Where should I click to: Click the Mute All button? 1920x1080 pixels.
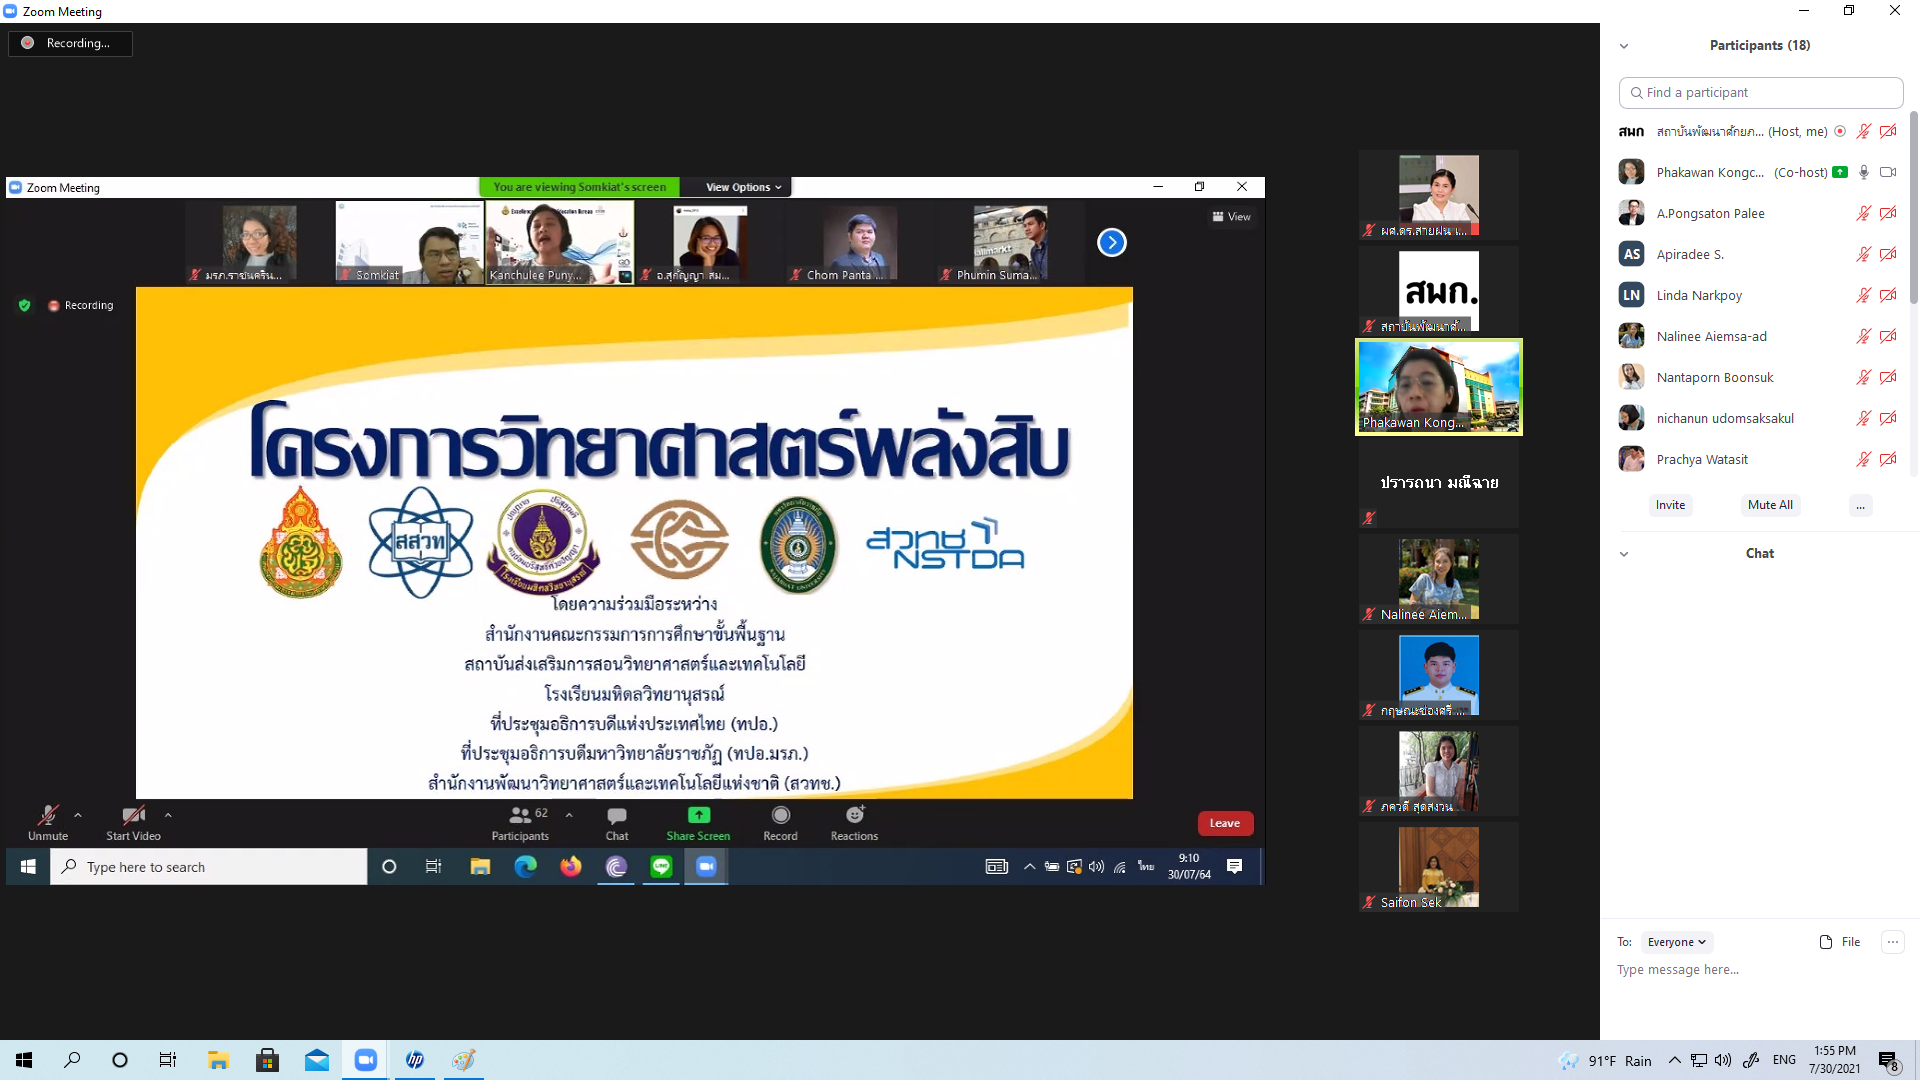click(1770, 506)
